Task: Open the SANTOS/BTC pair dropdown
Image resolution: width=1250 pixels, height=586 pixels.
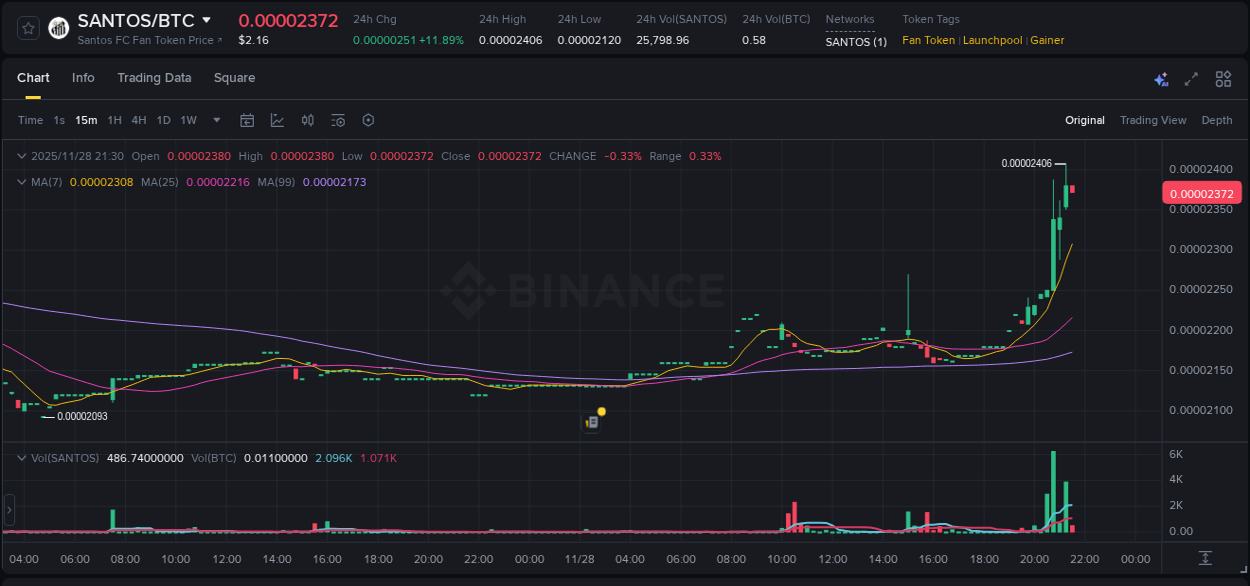Action: (206, 19)
